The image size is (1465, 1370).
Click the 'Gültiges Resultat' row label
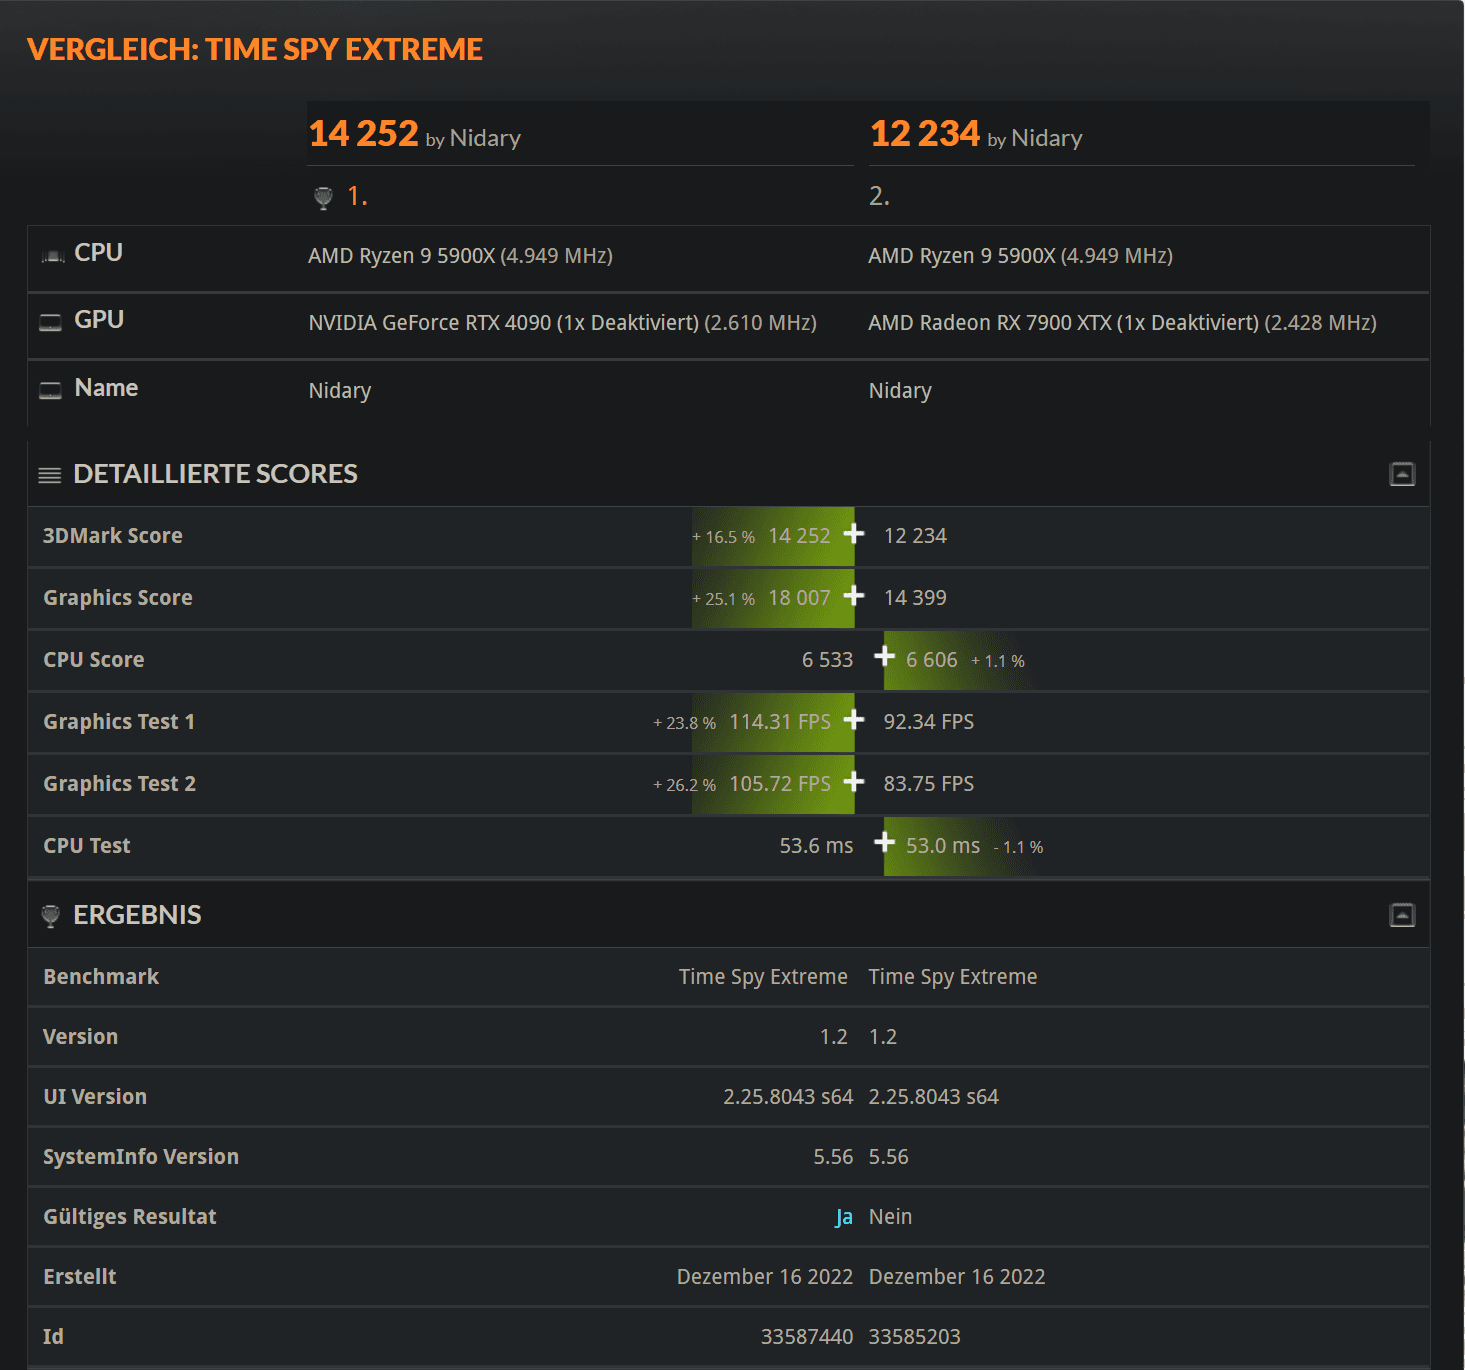point(130,1217)
